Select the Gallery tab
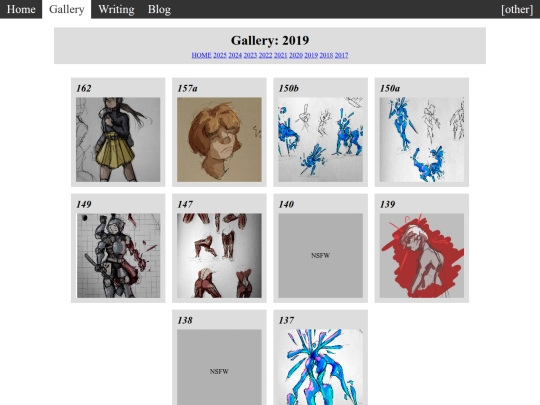 tap(66, 9)
